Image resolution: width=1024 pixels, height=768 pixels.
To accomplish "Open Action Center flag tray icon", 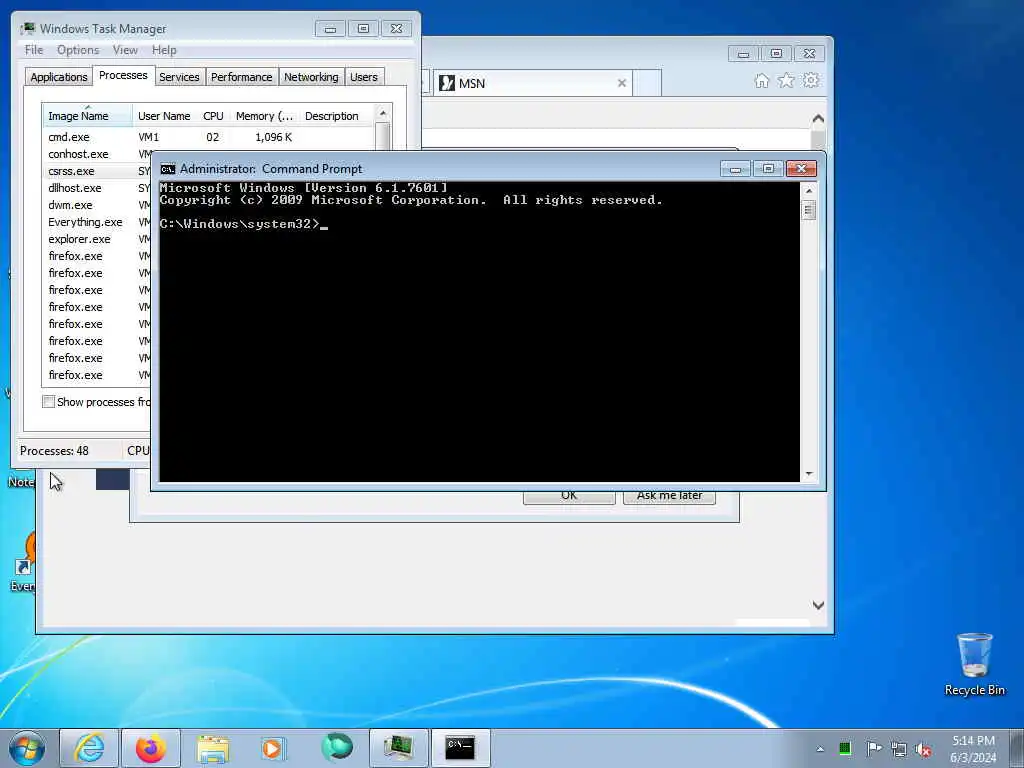I will [x=874, y=748].
